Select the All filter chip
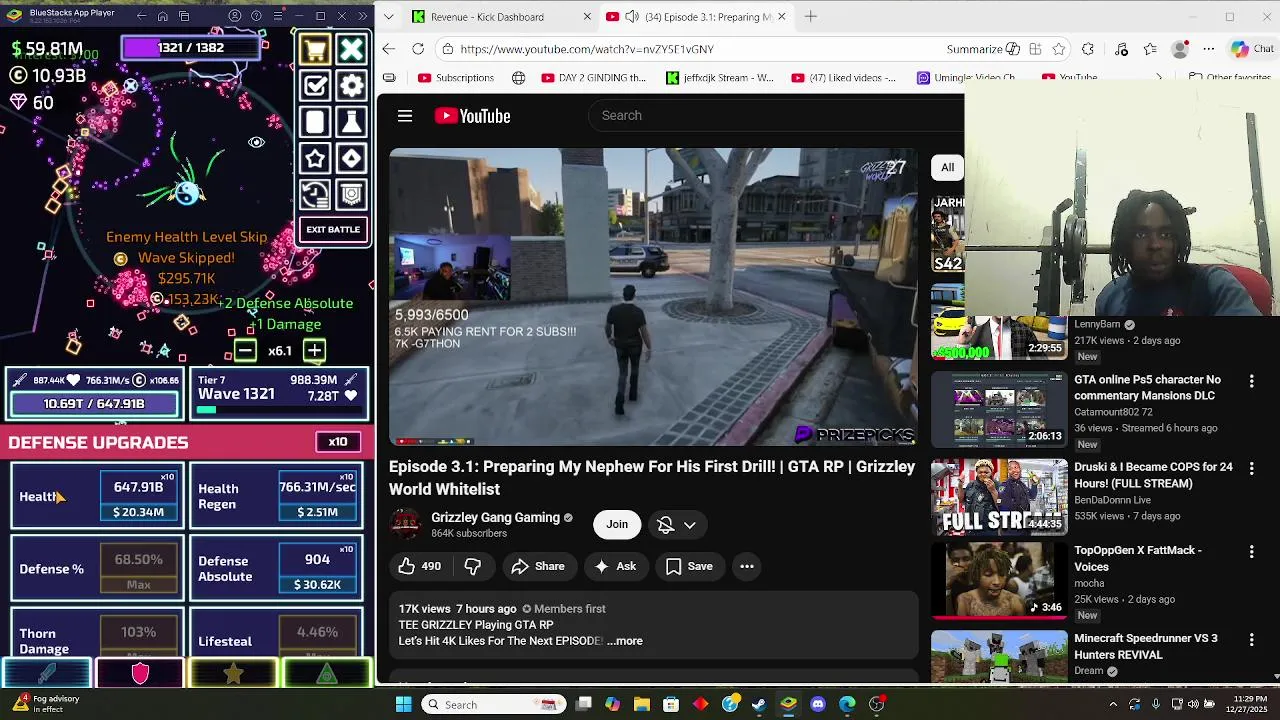The width and height of the screenshot is (1280, 720). 947,167
